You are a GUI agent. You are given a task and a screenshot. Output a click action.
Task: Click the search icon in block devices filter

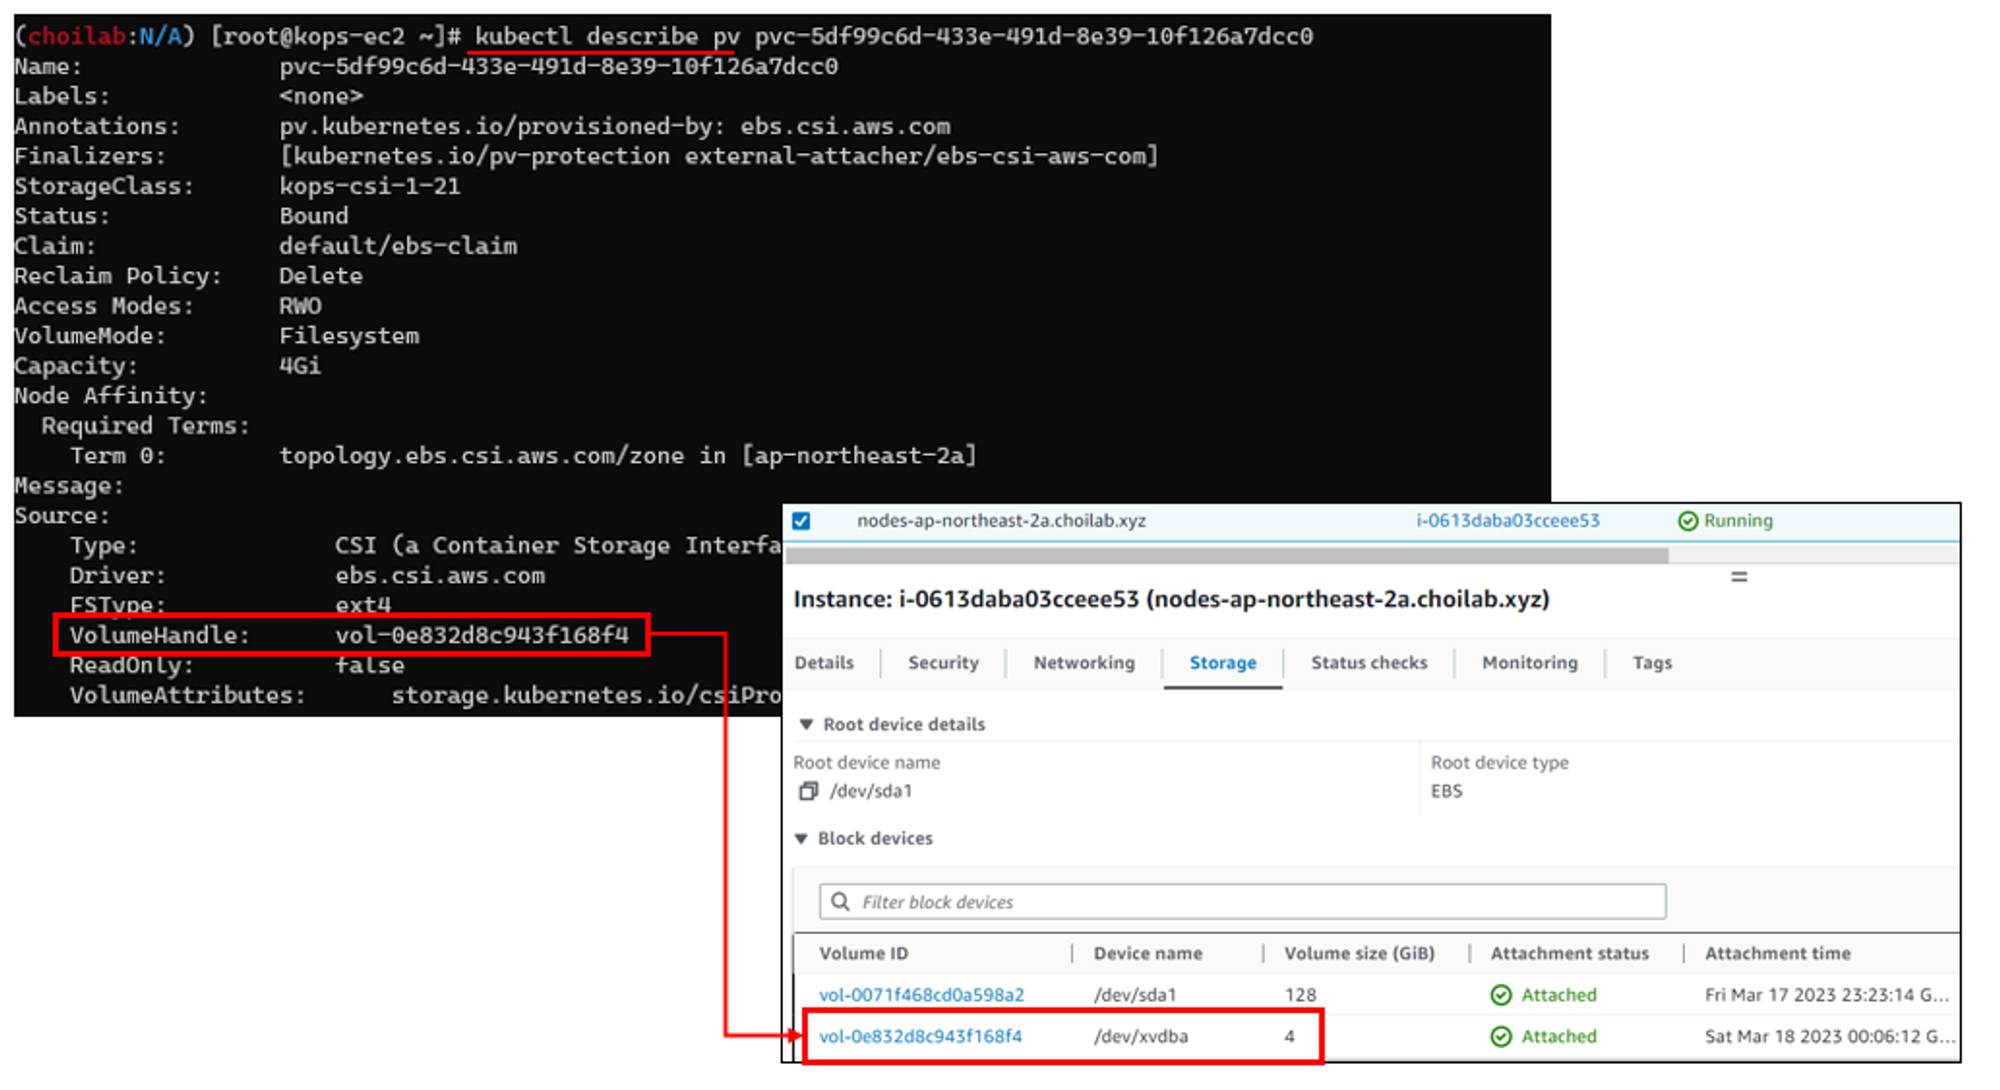point(841,902)
